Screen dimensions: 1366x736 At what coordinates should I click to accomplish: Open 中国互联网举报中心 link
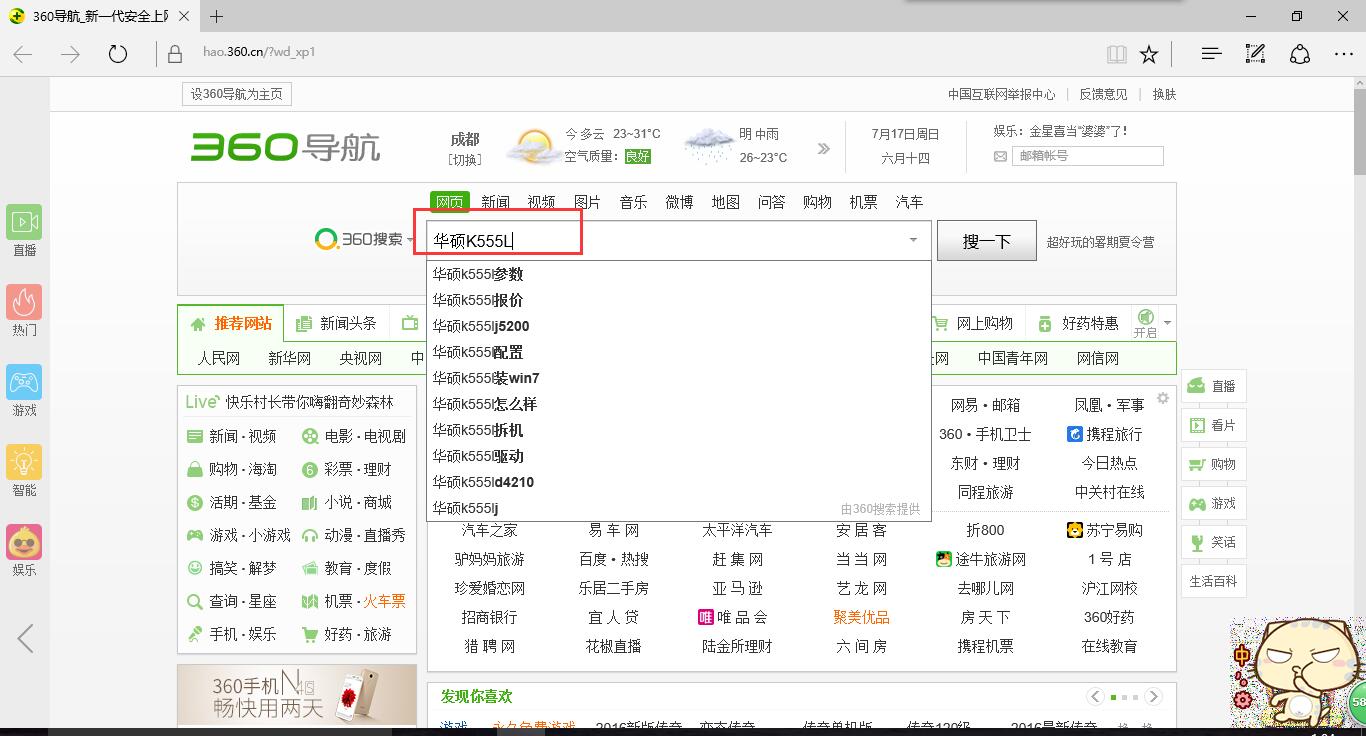pyautogui.click(x=1001, y=94)
